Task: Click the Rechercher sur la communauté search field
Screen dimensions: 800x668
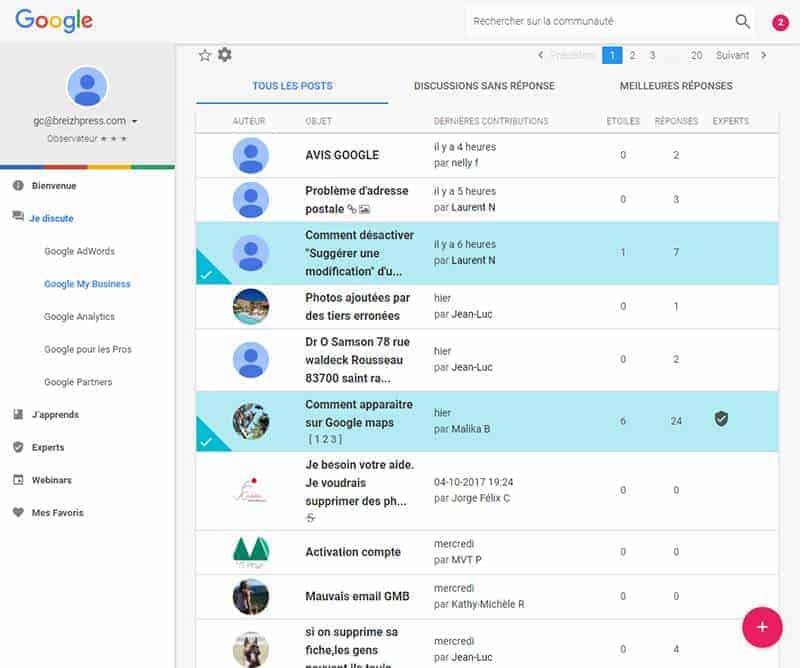Action: [597, 21]
